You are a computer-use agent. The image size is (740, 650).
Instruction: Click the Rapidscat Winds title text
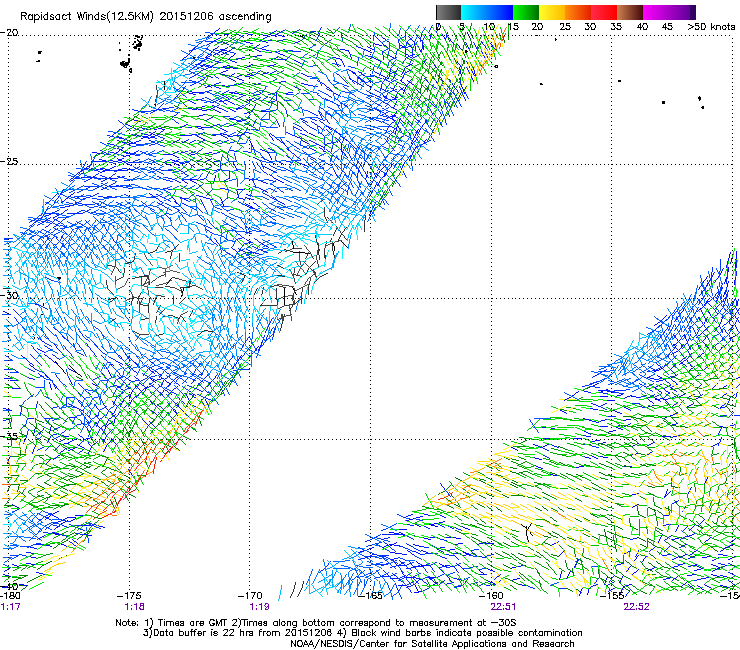click(x=145, y=17)
